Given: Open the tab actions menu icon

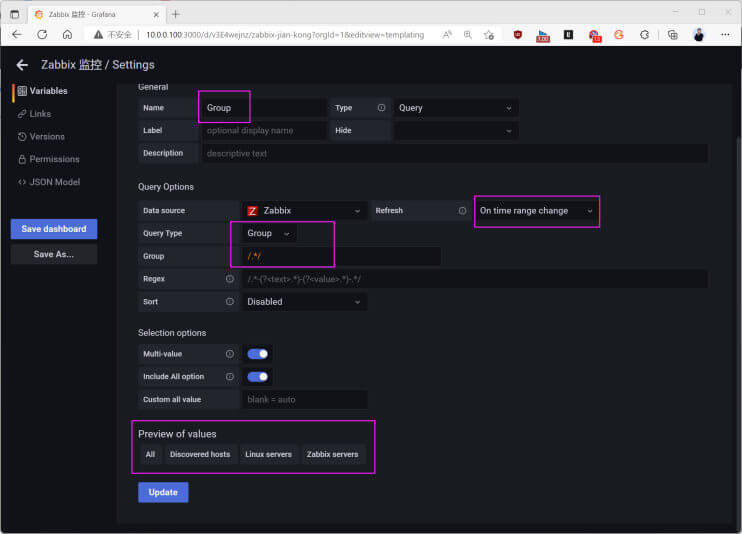Looking at the screenshot, I should tap(15, 14).
